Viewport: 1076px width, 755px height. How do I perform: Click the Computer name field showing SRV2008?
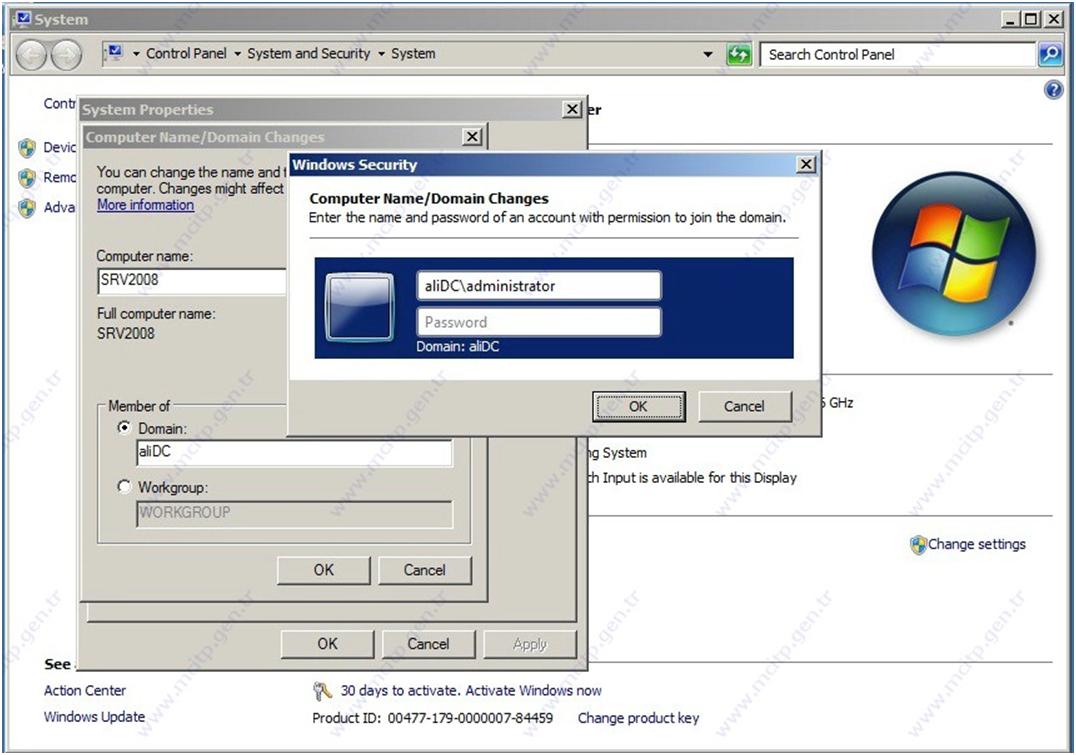[x=192, y=281]
